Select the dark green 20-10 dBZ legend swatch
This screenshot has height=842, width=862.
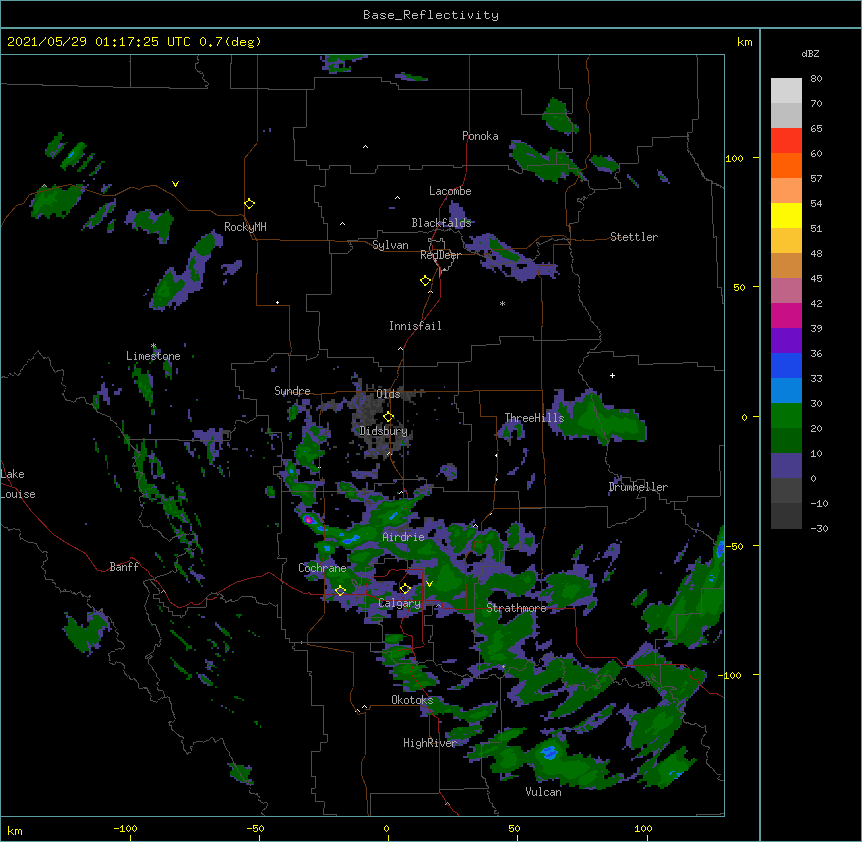(x=786, y=440)
